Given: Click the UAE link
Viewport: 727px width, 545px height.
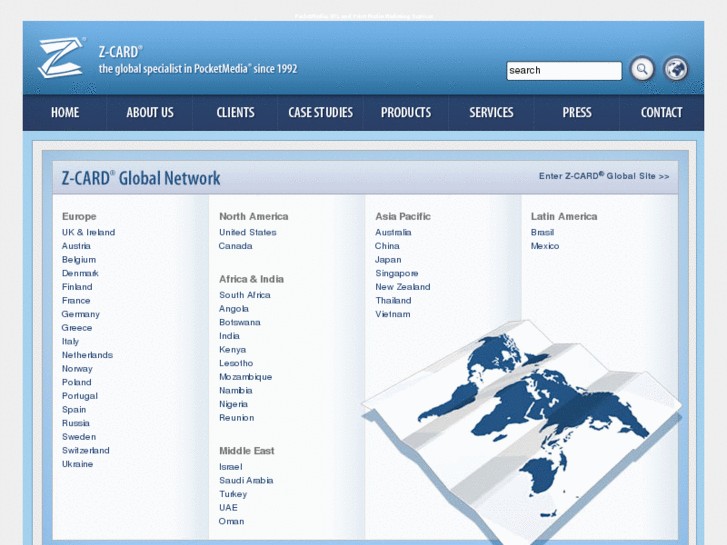Looking at the screenshot, I should [x=228, y=507].
